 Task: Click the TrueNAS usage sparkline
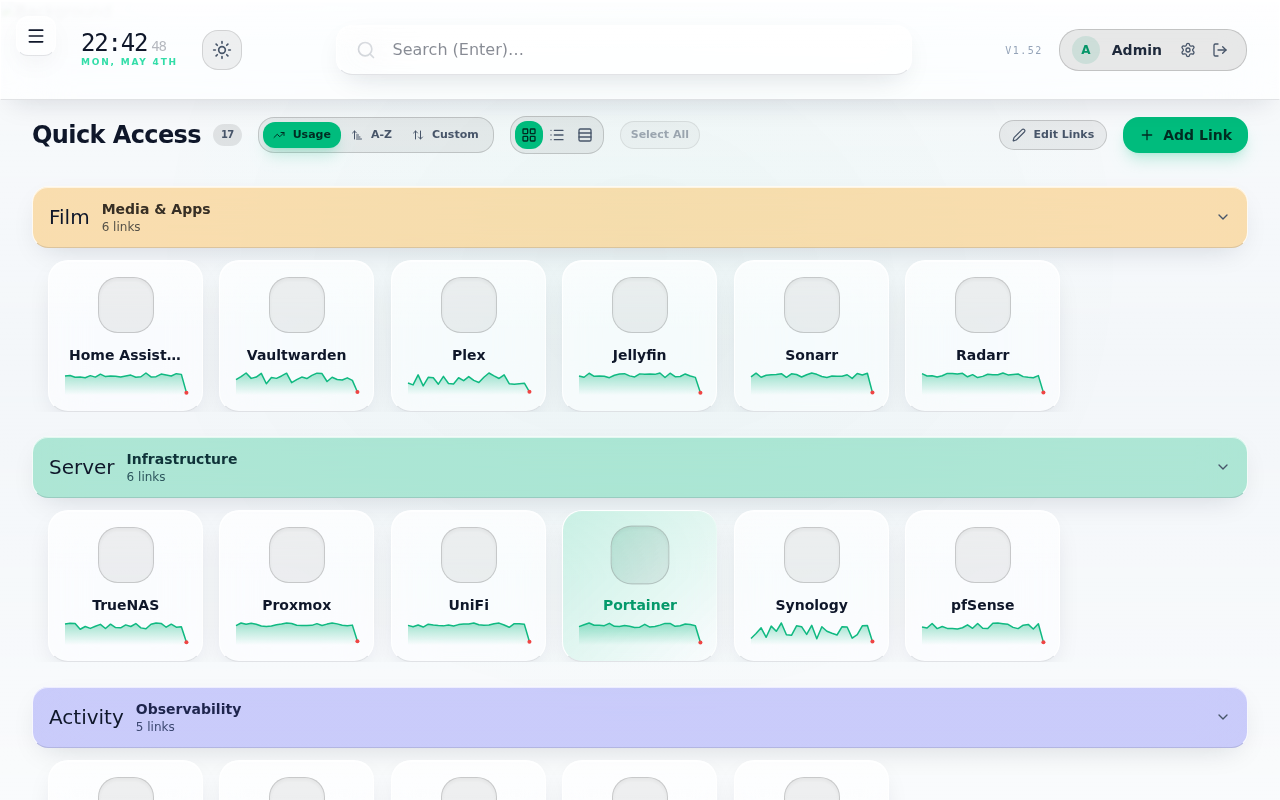click(x=126, y=632)
